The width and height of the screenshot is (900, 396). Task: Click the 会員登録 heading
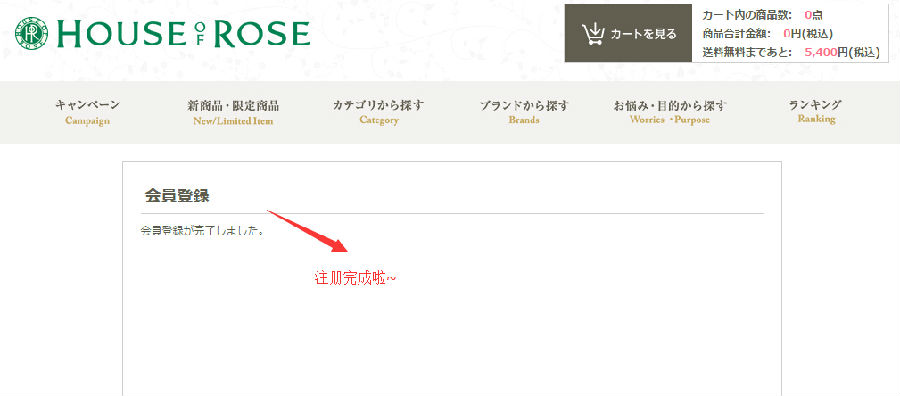coord(177,196)
